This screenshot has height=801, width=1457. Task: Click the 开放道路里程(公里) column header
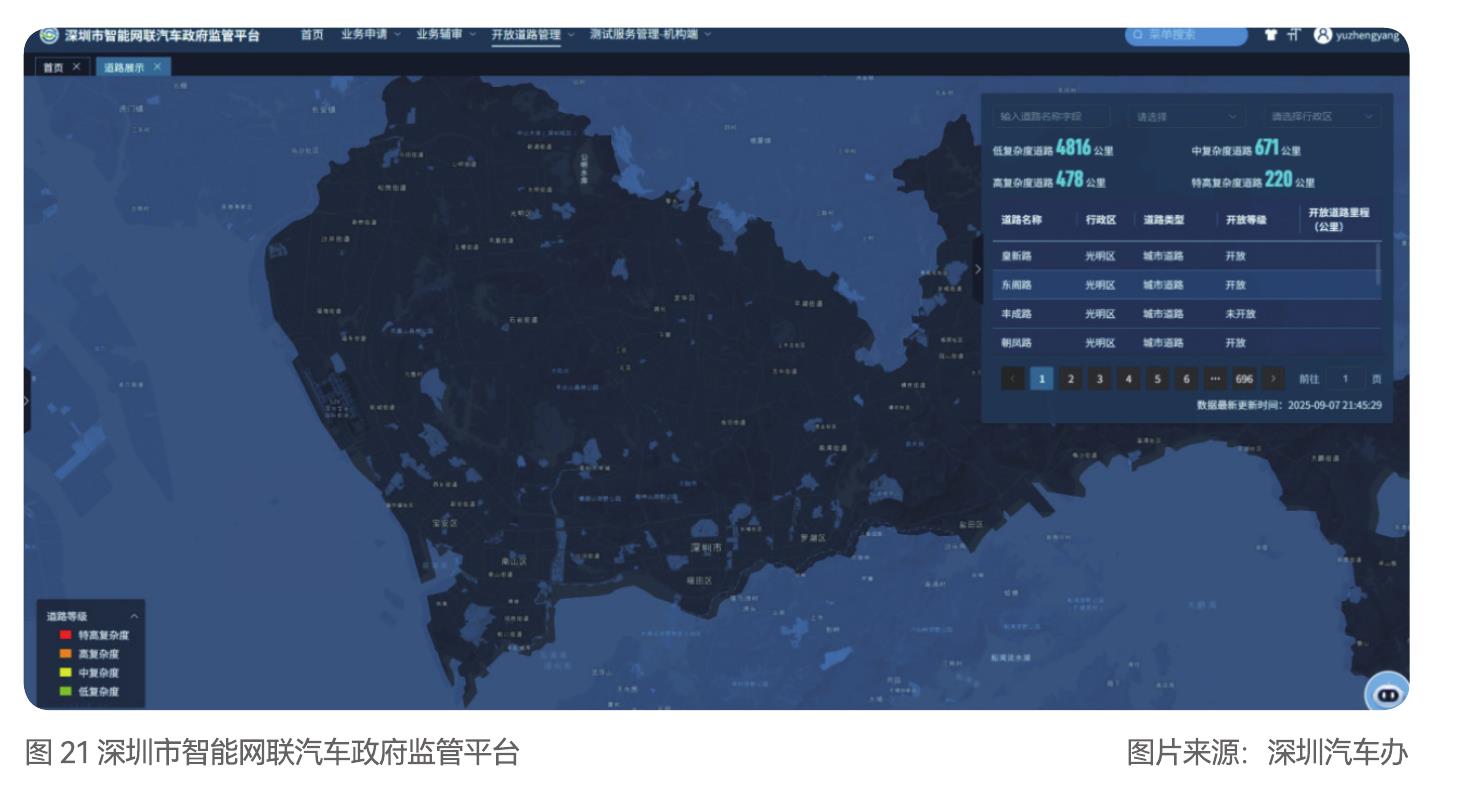[1338, 220]
